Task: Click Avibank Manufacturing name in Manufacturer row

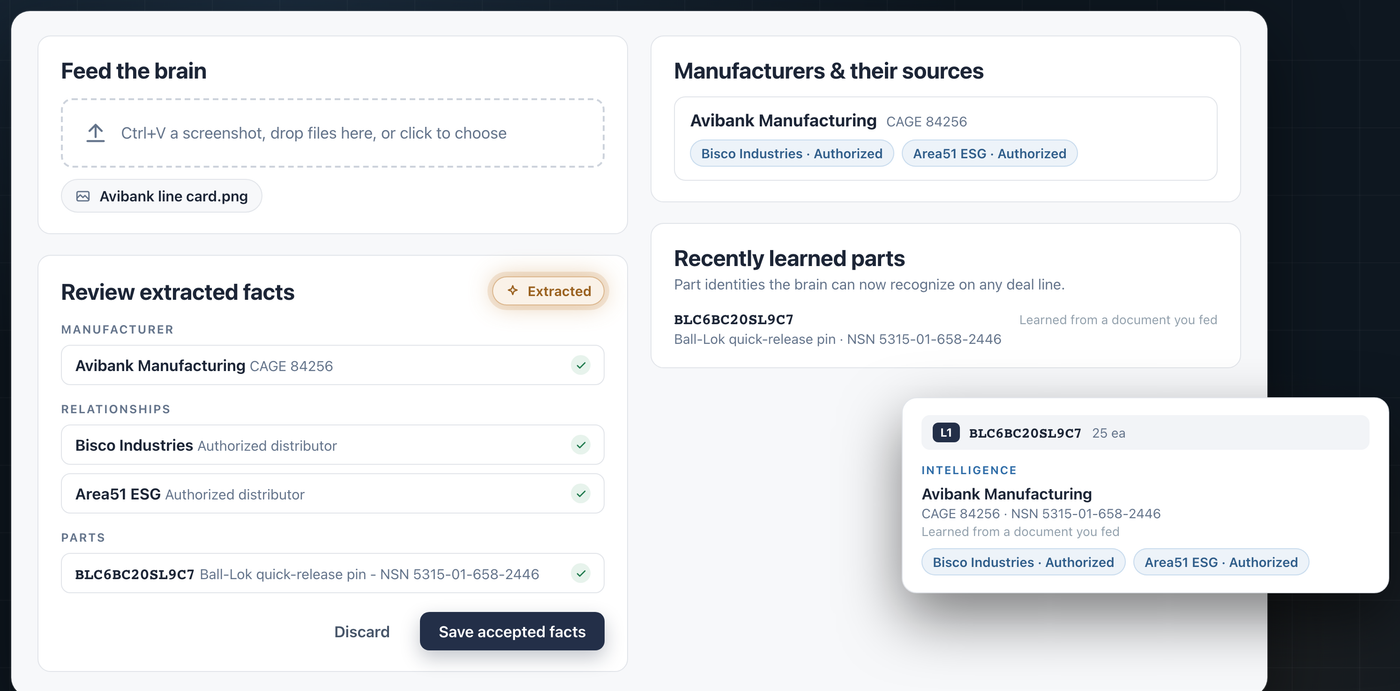Action: click(160, 365)
